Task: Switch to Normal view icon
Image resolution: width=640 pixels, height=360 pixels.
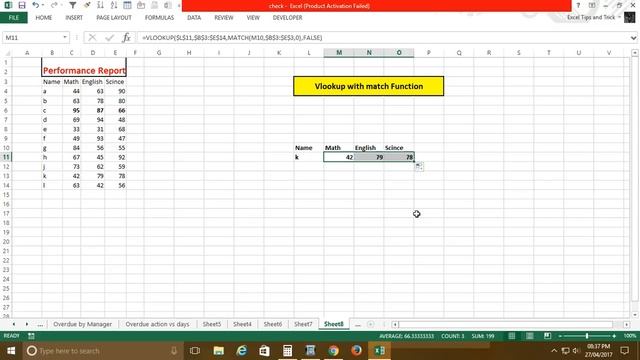Action: (x=511, y=336)
